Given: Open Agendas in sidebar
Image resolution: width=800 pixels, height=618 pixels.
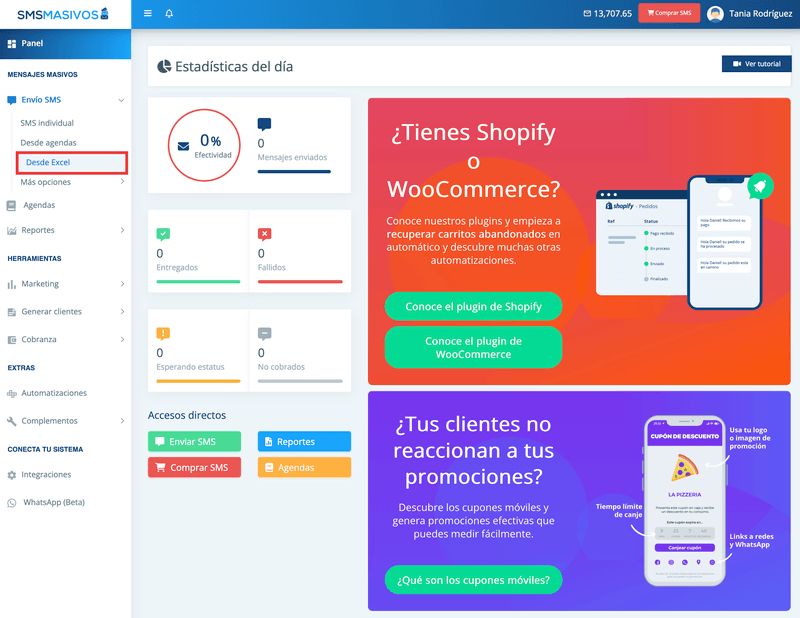Looking at the screenshot, I should click(x=39, y=205).
